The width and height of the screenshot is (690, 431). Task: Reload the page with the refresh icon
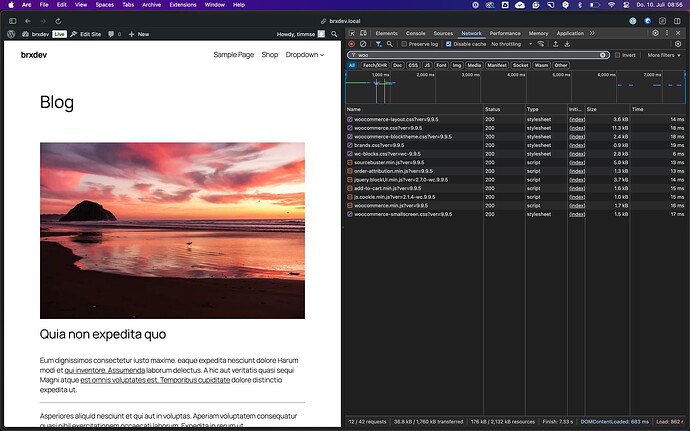coord(58,21)
